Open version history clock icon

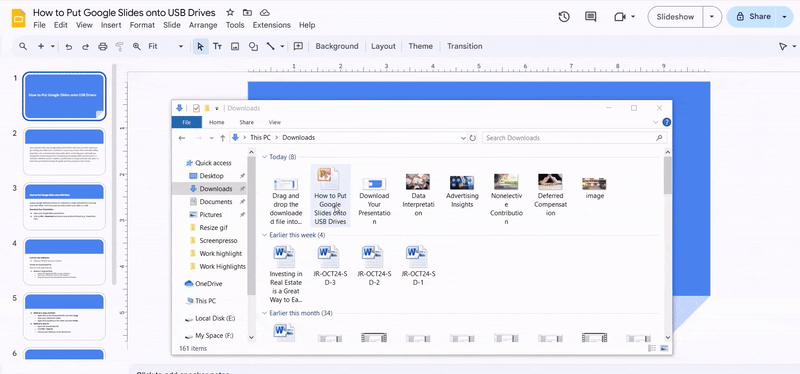[564, 16]
